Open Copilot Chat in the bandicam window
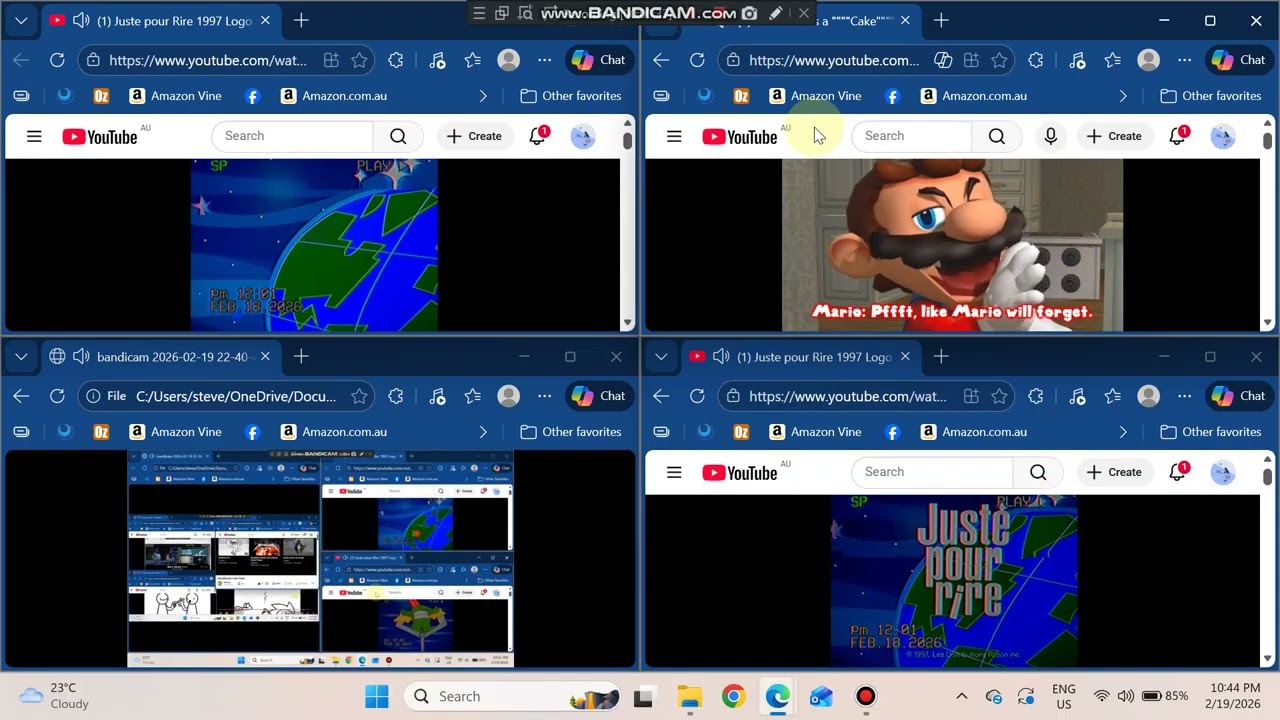 pos(598,396)
